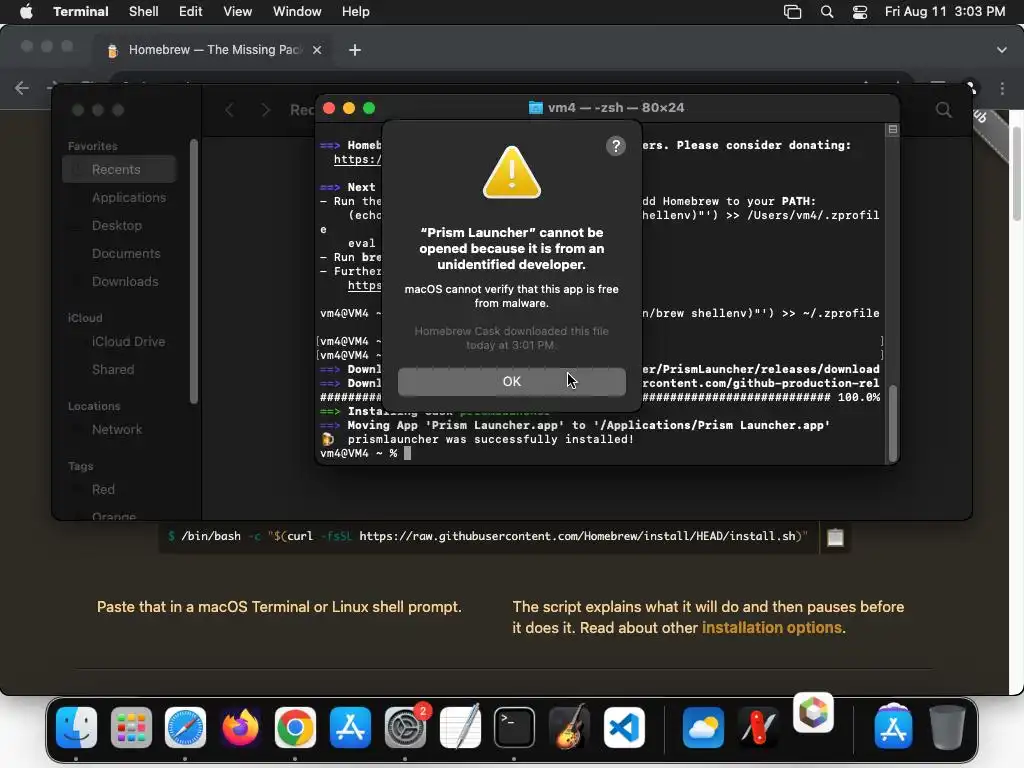The image size is (1024, 768).
Task: Select Network in Finder sidebar
Action: (x=119, y=430)
